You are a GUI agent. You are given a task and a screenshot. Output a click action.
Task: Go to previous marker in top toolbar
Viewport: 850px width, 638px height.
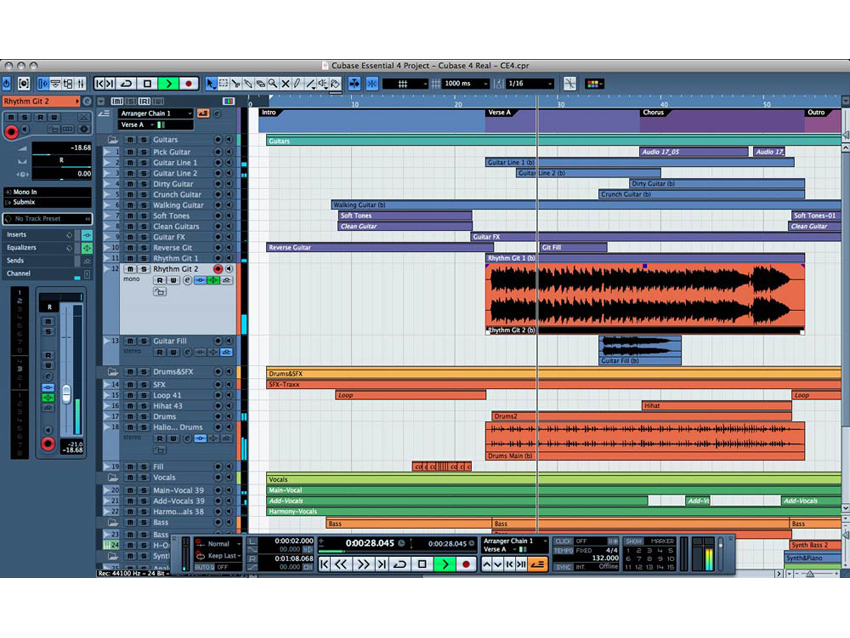99,83
